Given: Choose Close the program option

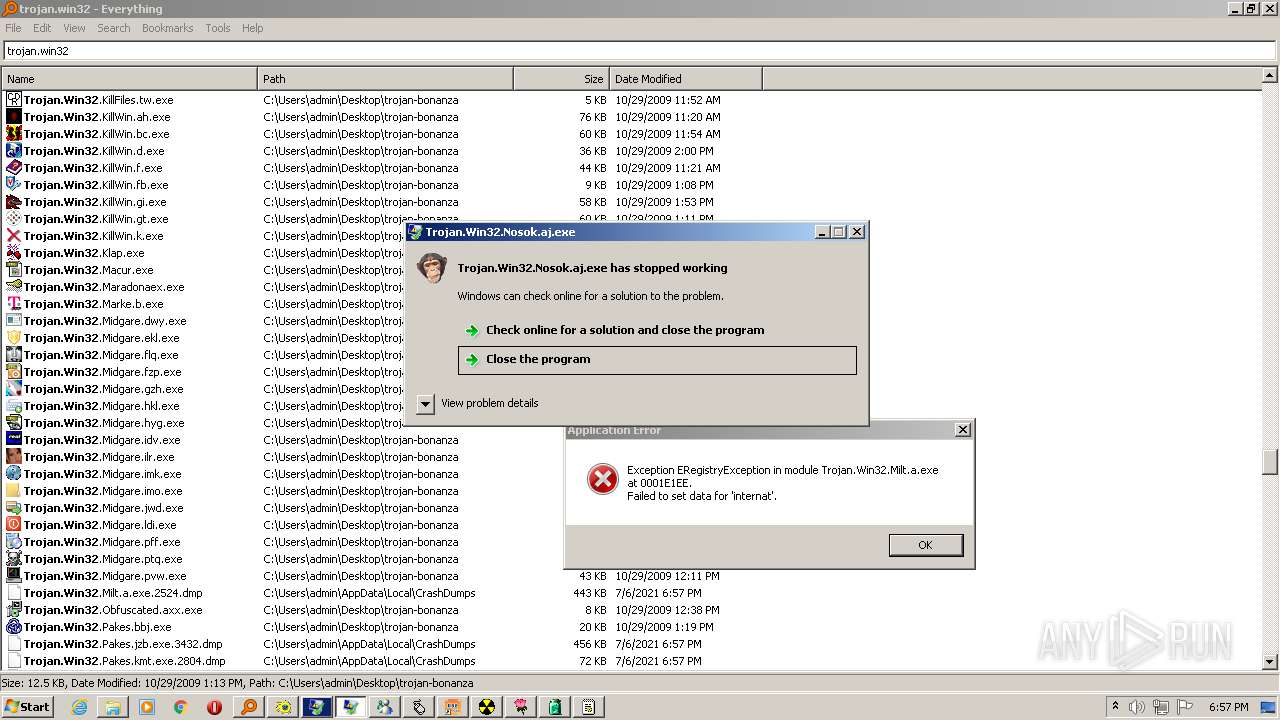Looking at the screenshot, I should coord(657,360).
